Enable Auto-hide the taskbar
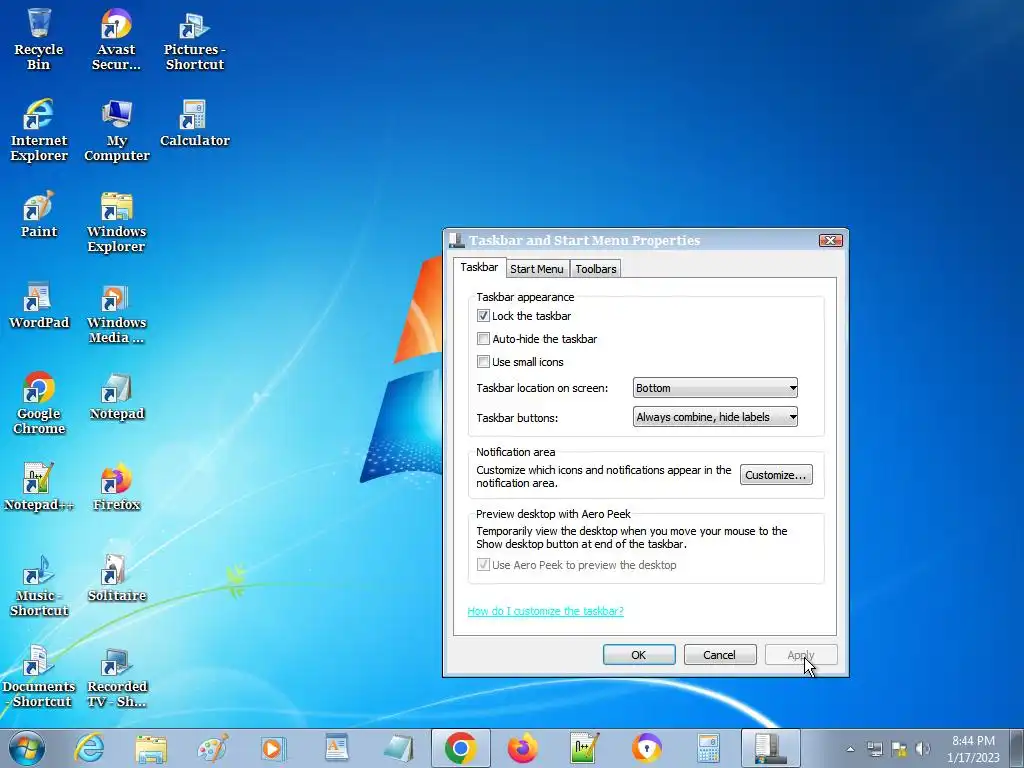The image size is (1024, 768). point(483,339)
